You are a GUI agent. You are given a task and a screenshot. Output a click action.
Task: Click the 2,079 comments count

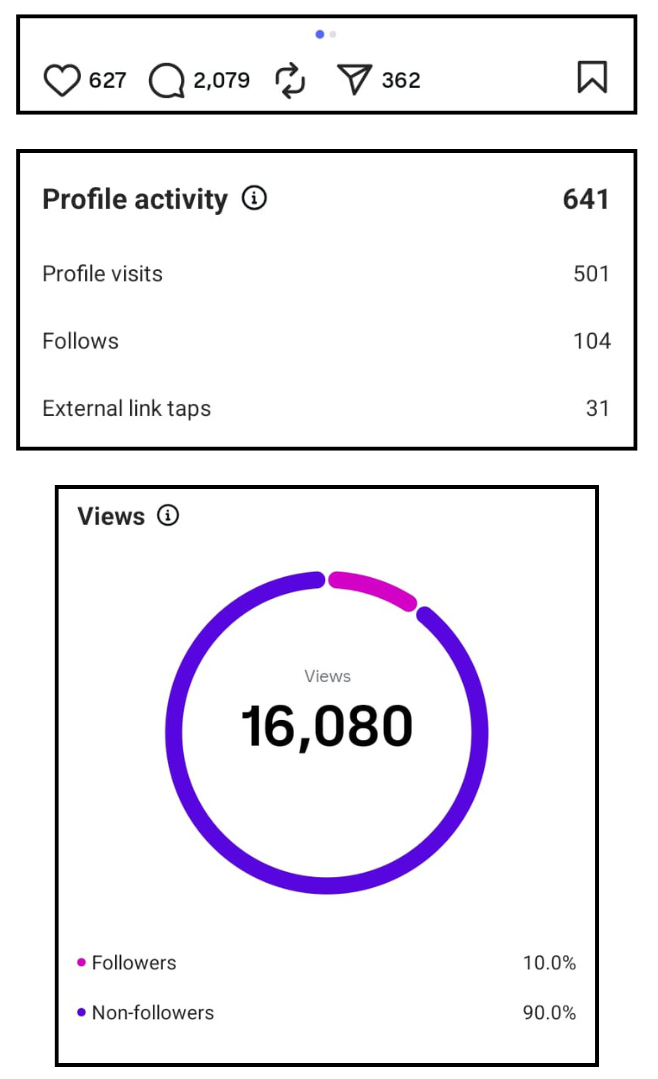[x=221, y=80]
